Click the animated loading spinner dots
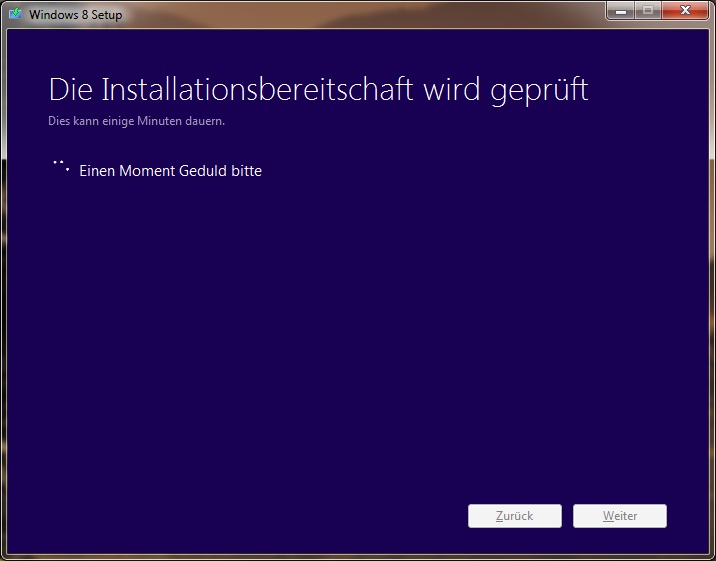This screenshot has width=716, height=561. (x=61, y=166)
